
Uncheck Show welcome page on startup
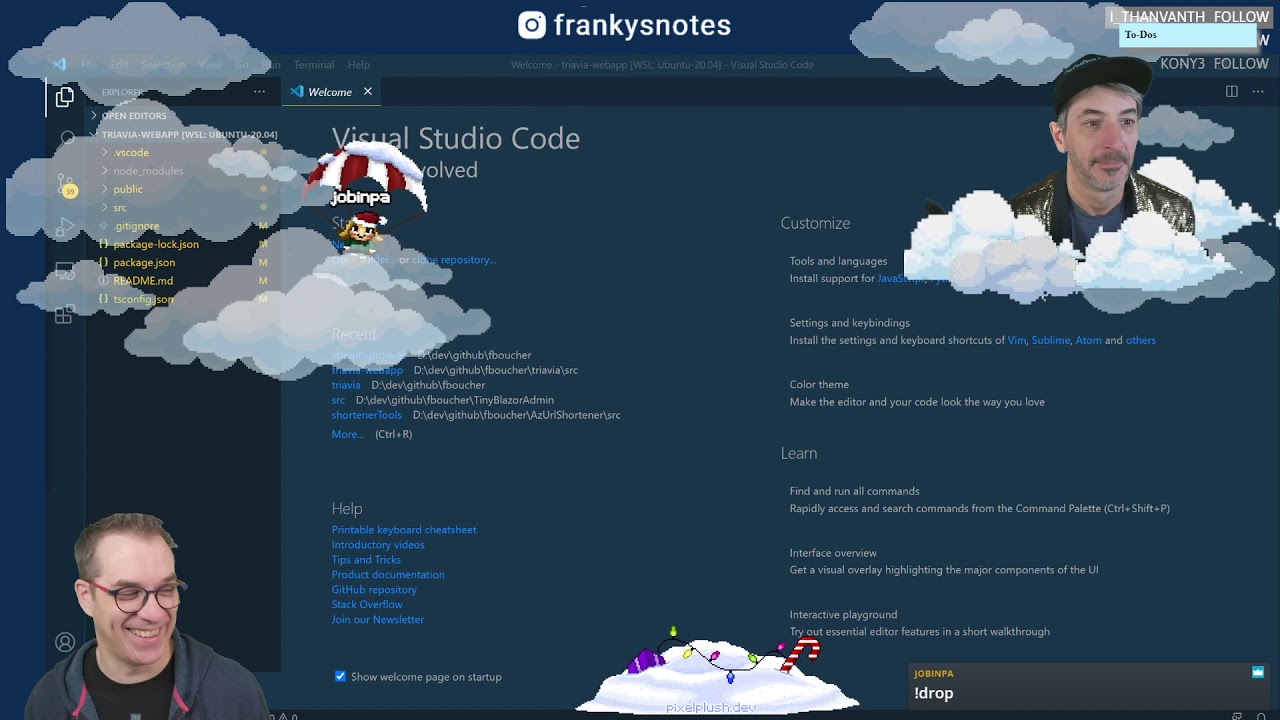coord(340,677)
